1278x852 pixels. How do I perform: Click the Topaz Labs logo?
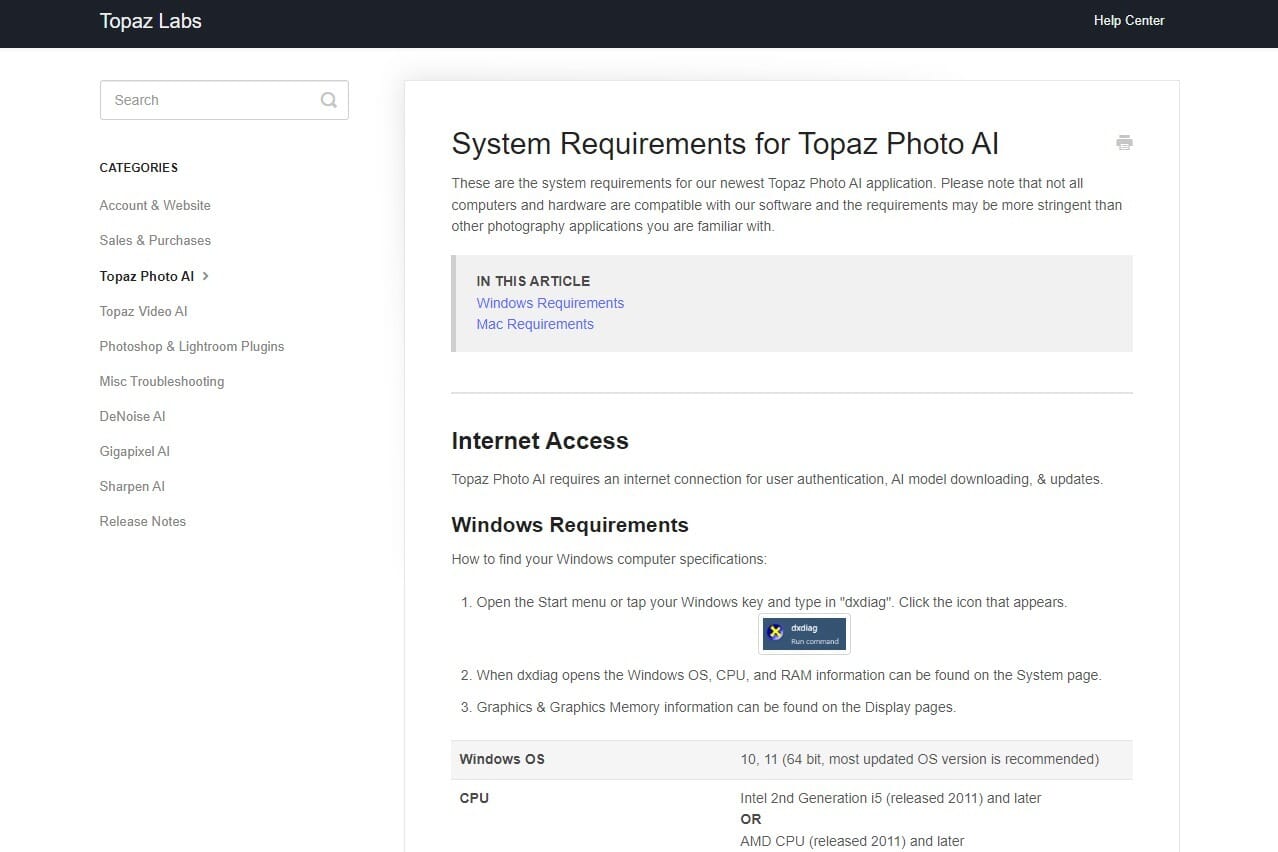pos(150,21)
